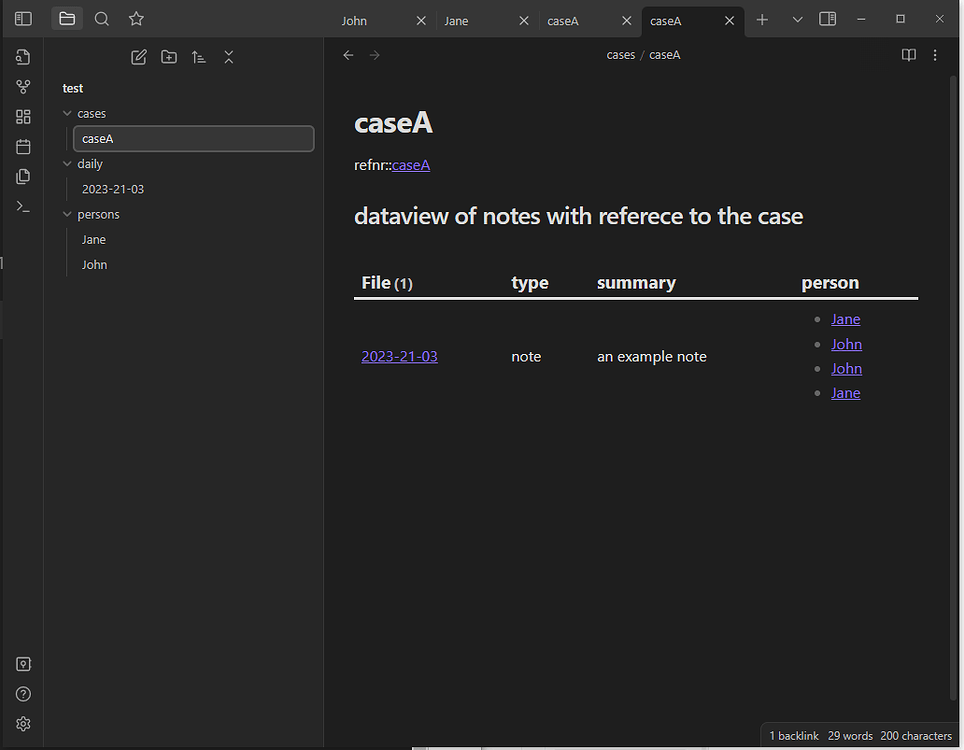Image resolution: width=964 pixels, height=750 pixels.
Task: Change the file explorer sort order
Action: click(x=199, y=57)
